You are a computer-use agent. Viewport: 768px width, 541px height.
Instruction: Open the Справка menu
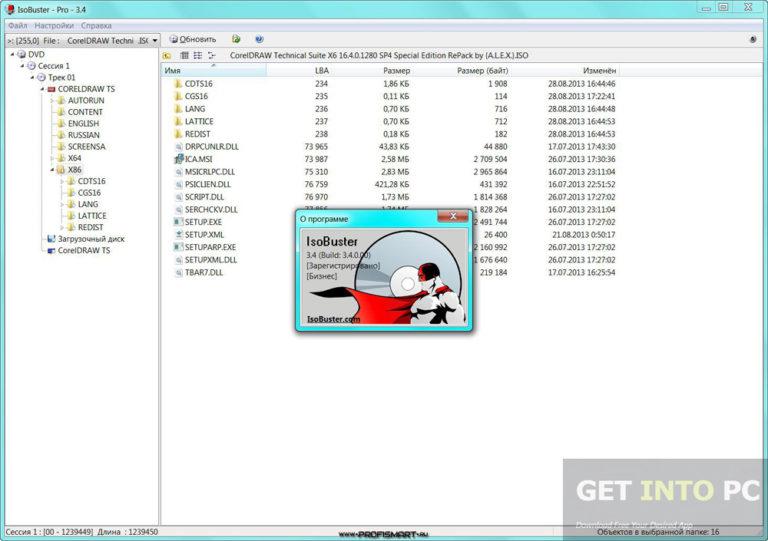click(x=96, y=25)
